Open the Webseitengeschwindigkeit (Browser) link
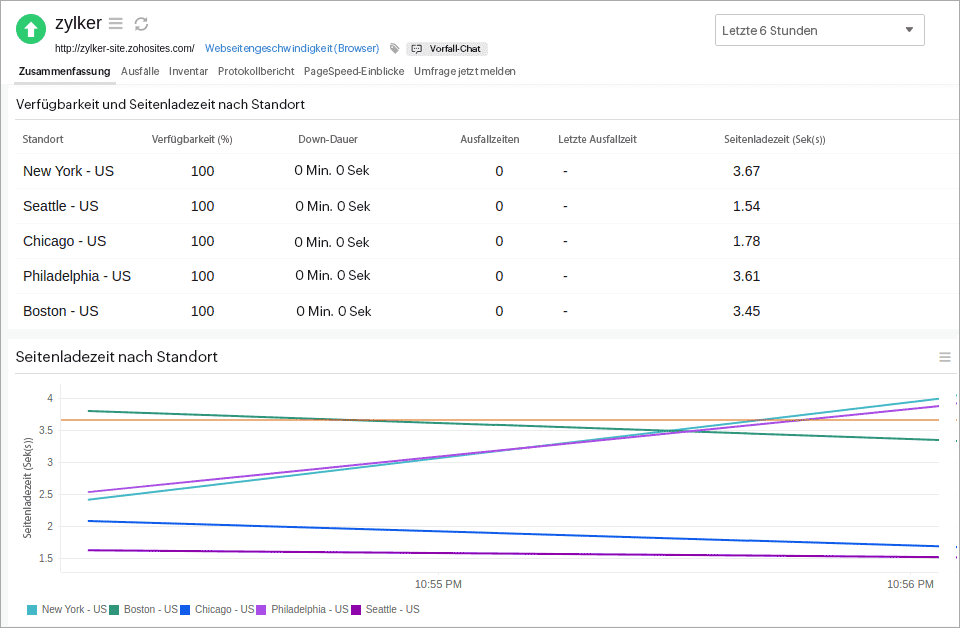Screen dimensions: 960x628 (292, 48)
